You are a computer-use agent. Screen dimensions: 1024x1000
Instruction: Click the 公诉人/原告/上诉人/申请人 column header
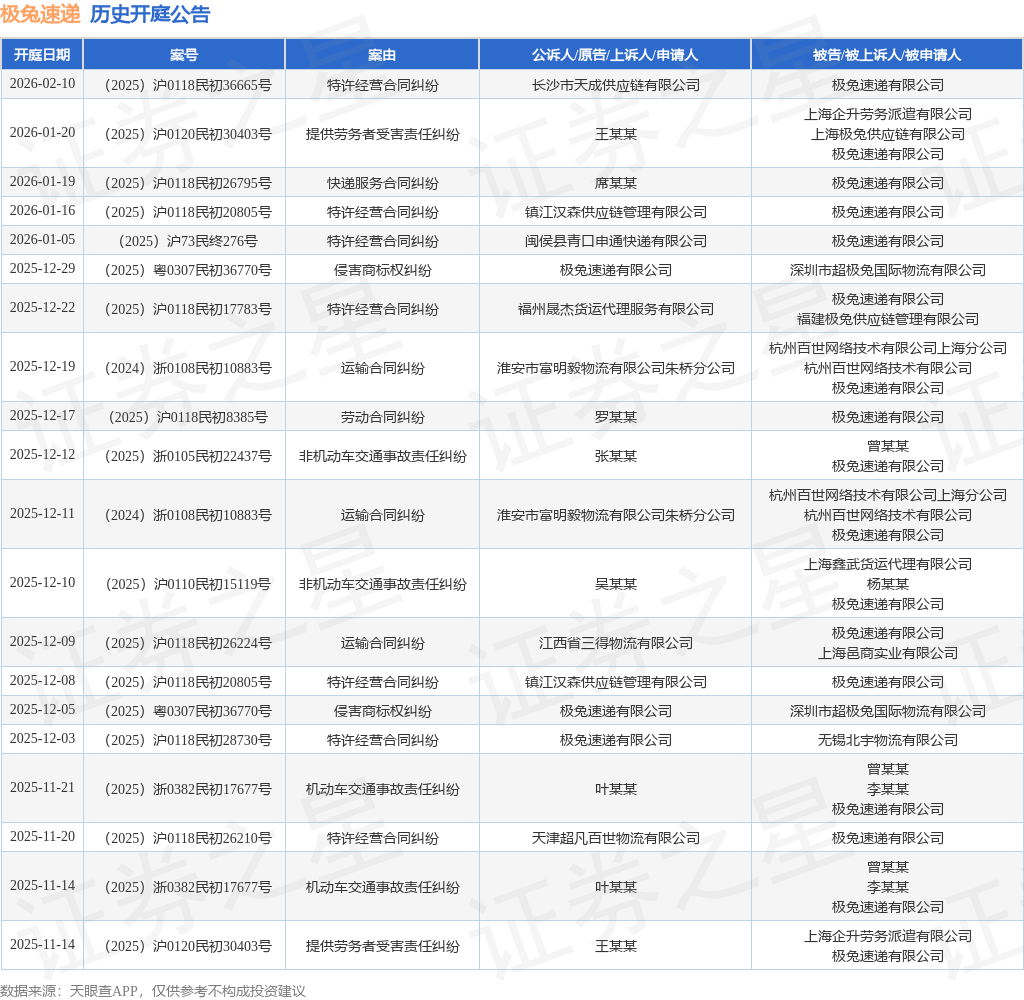coord(615,55)
